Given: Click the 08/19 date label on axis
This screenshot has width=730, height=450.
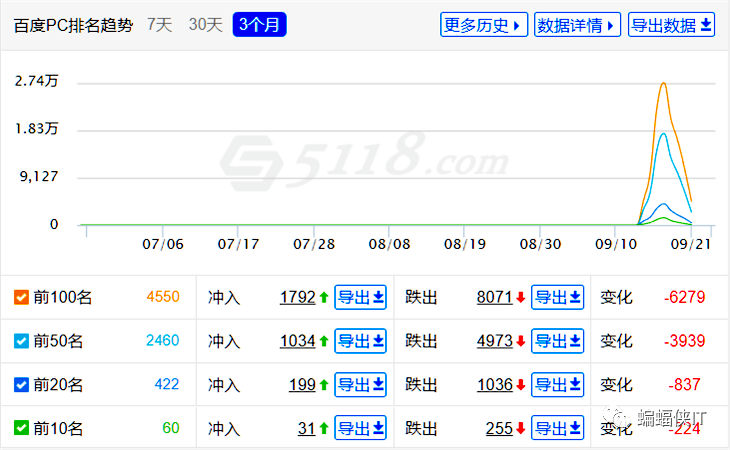Looking at the screenshot, I should point(465,244).
